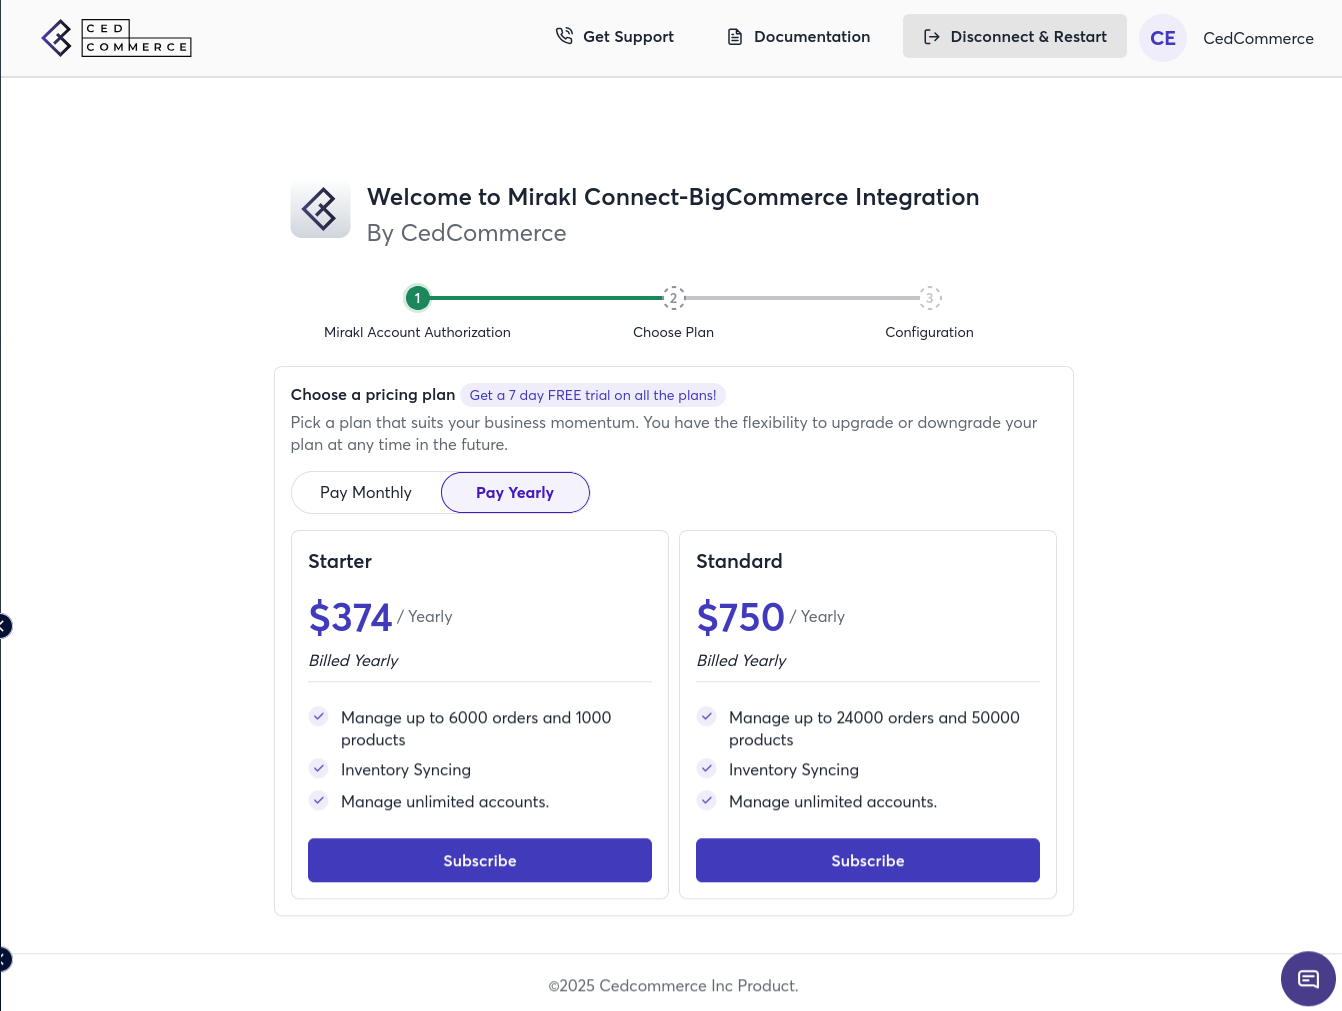Image resolution: width=1342 pixels, height=1011 pixels.
Task: Click the CedCommerce logo in header
Action: [116, 38]
